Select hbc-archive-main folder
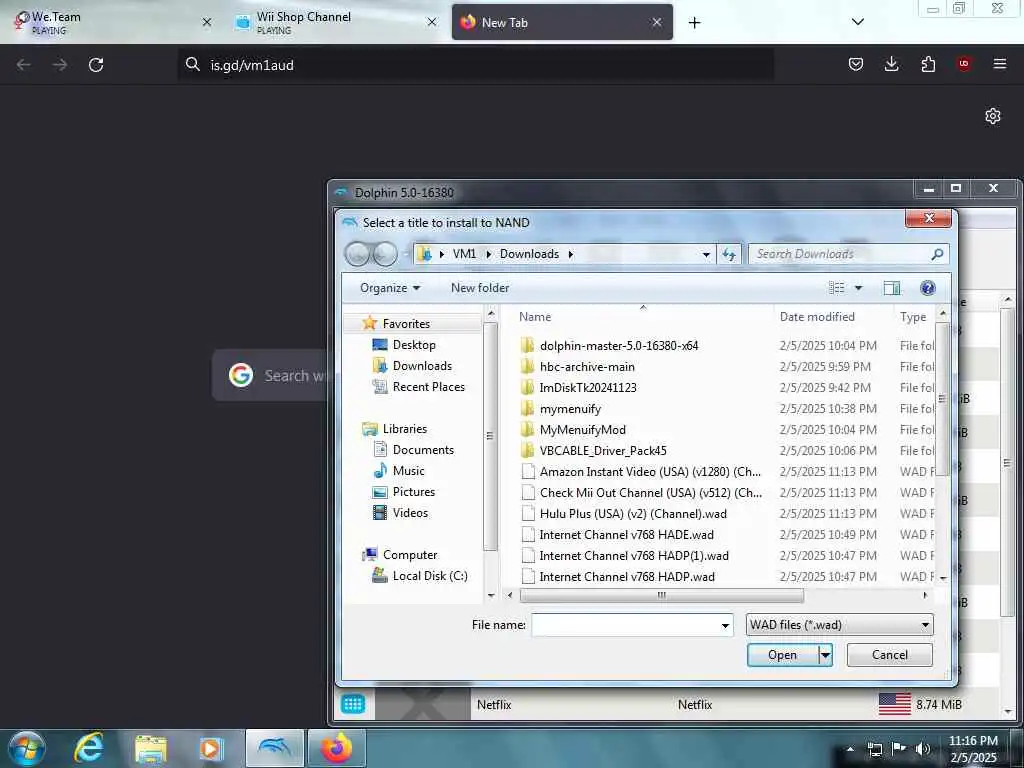This screenshot has width=1024, height=768. click(x=586, y=366)
